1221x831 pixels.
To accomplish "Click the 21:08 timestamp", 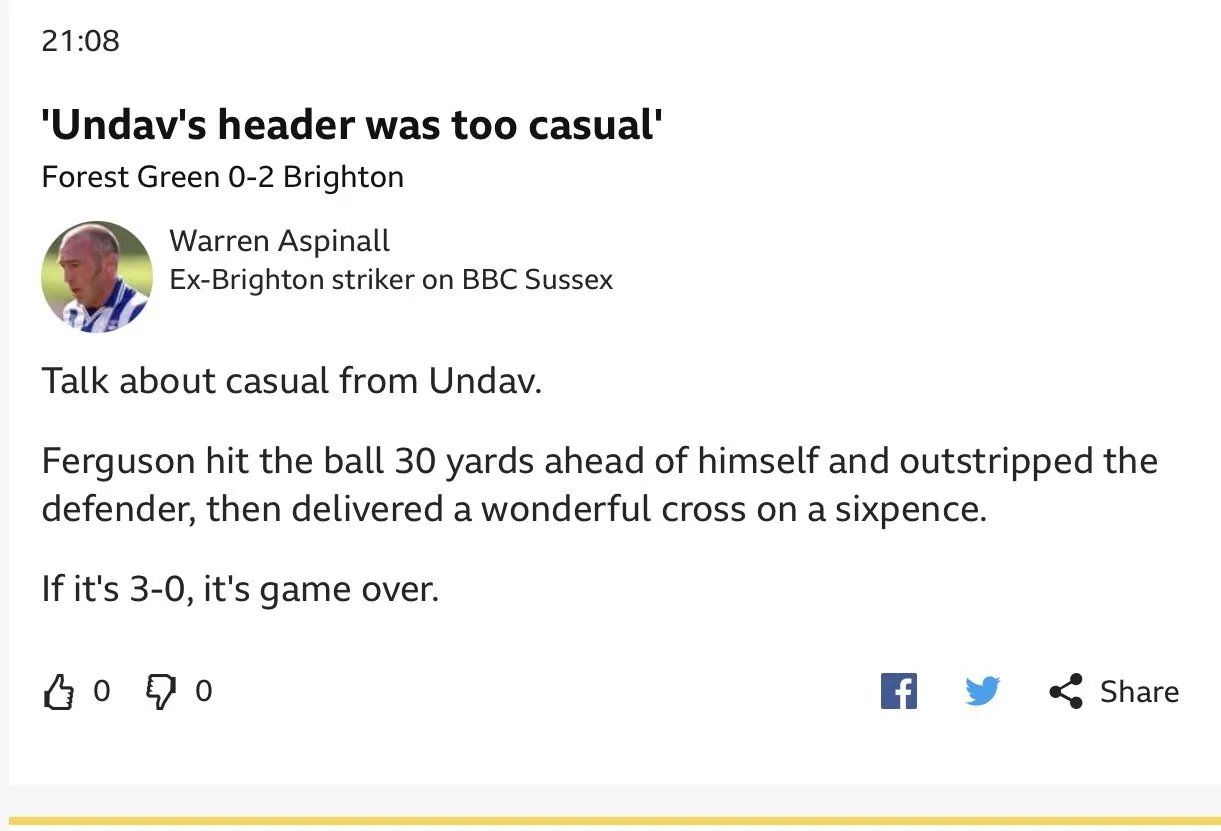I will [x=80, y=41].
